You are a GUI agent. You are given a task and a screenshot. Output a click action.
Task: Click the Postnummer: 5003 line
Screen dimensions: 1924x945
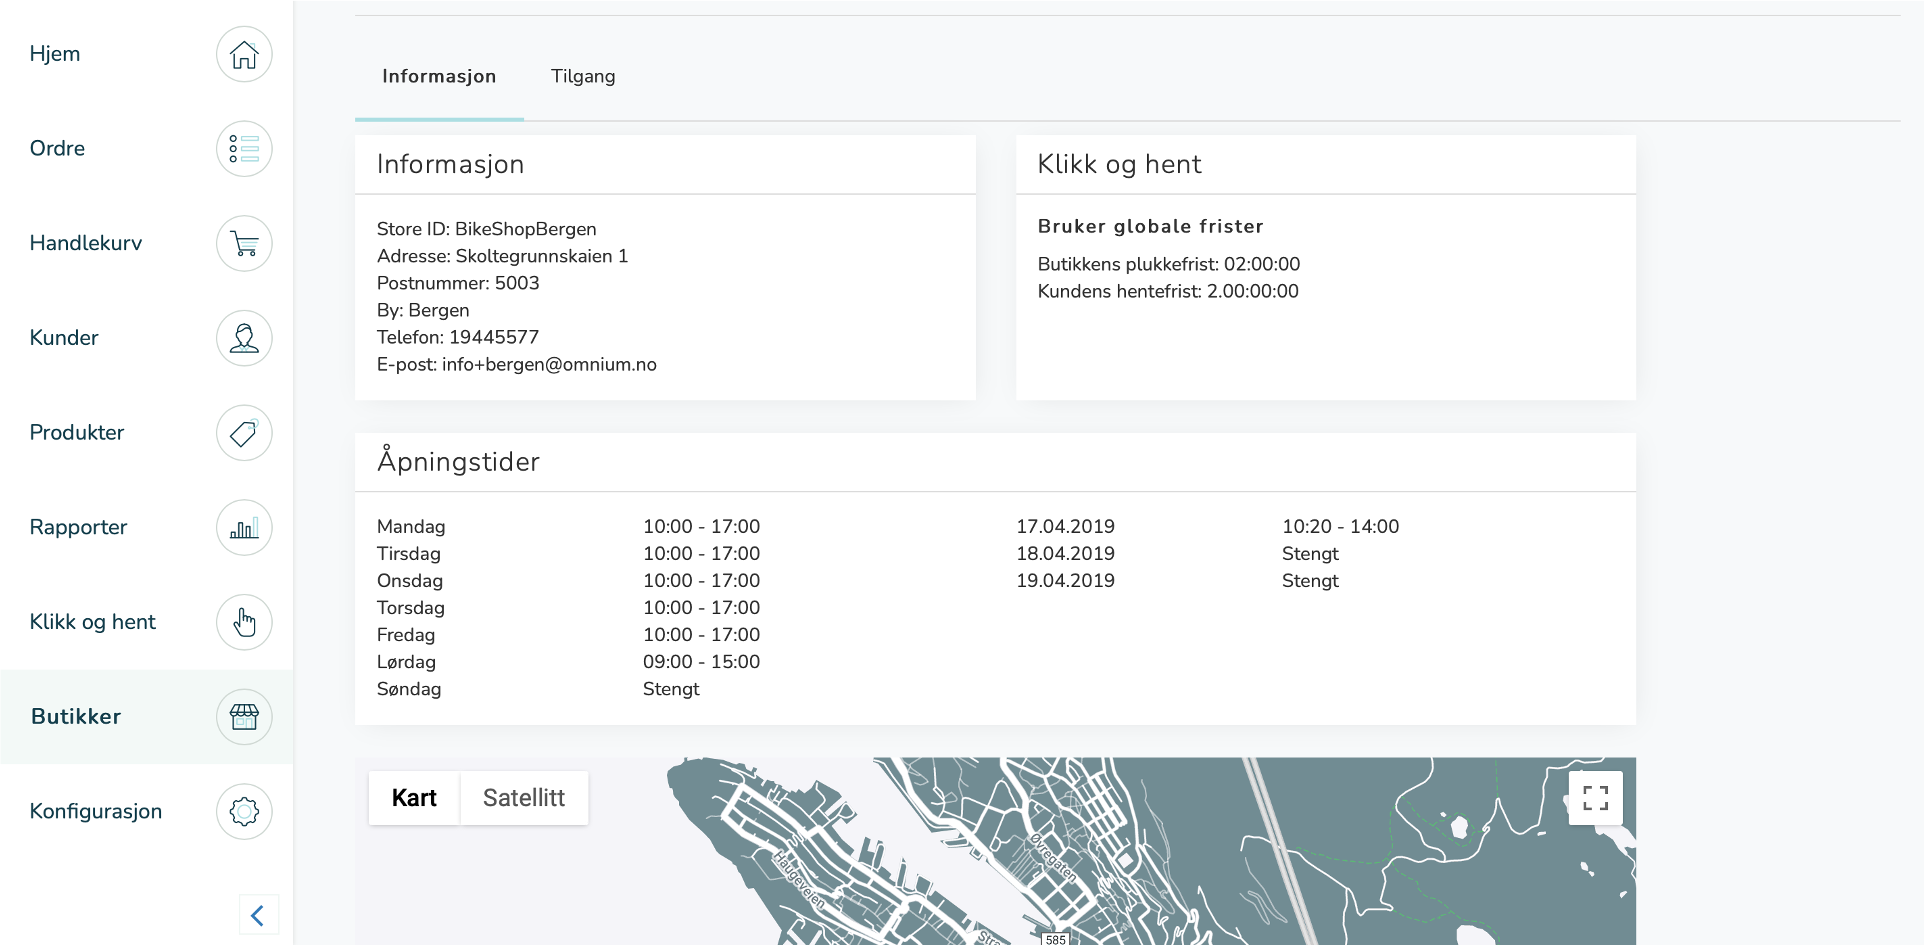458,283
